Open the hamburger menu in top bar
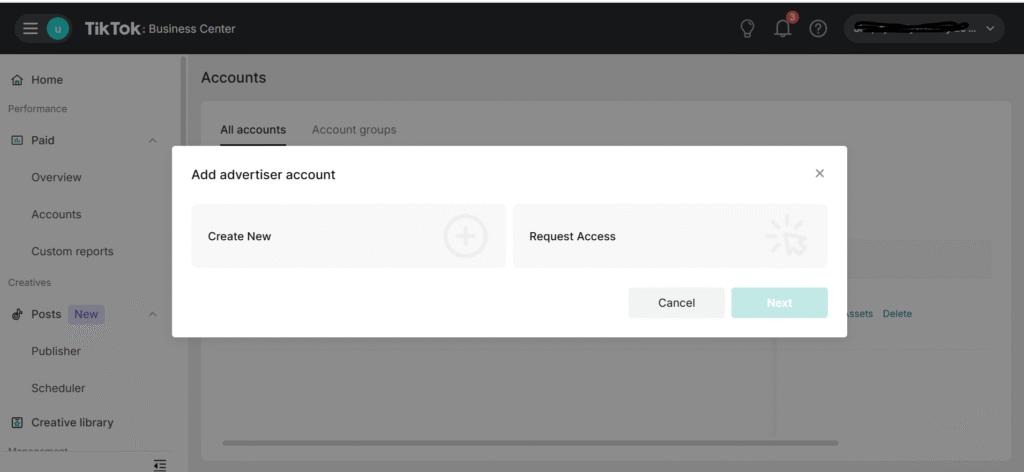Viewport: 1024px width, 472px height. click(x=30, y=29)
